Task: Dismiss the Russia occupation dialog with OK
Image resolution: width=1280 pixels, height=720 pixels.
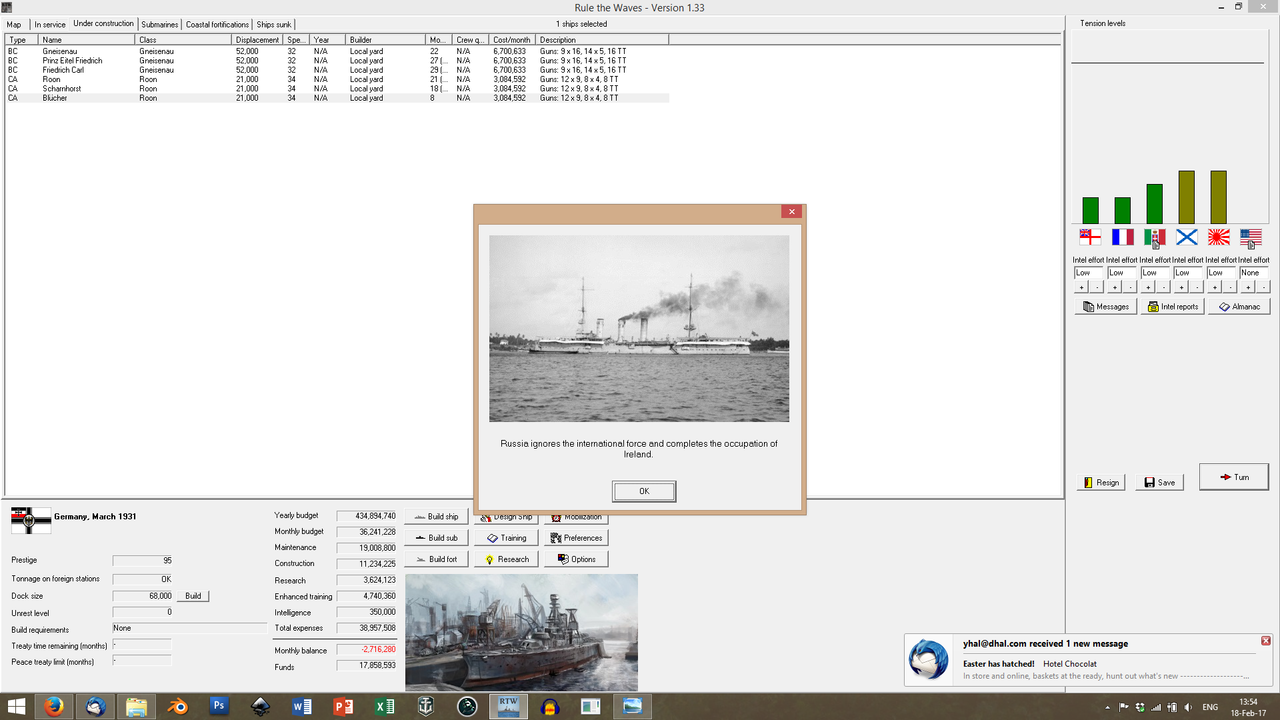Action: point(643,491)
